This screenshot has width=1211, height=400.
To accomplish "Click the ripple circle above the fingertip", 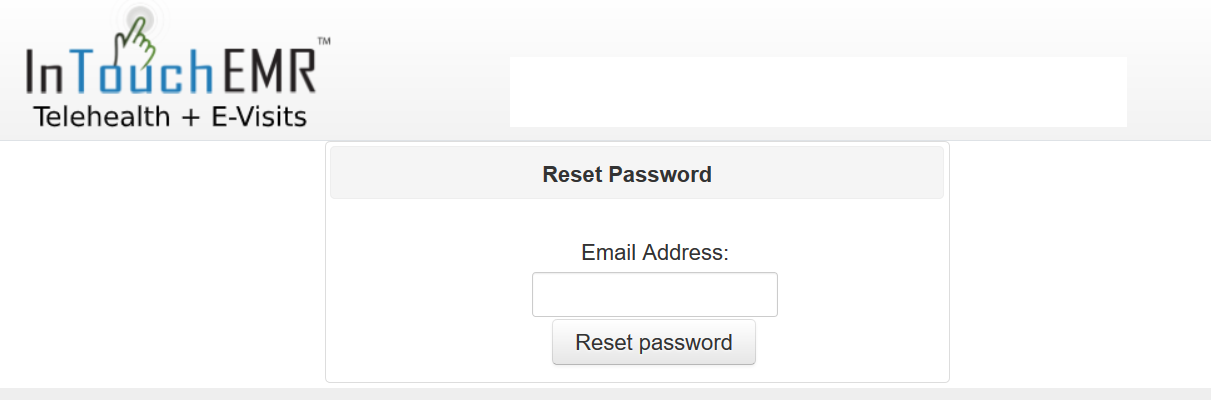I will click(x=137, y=19).
